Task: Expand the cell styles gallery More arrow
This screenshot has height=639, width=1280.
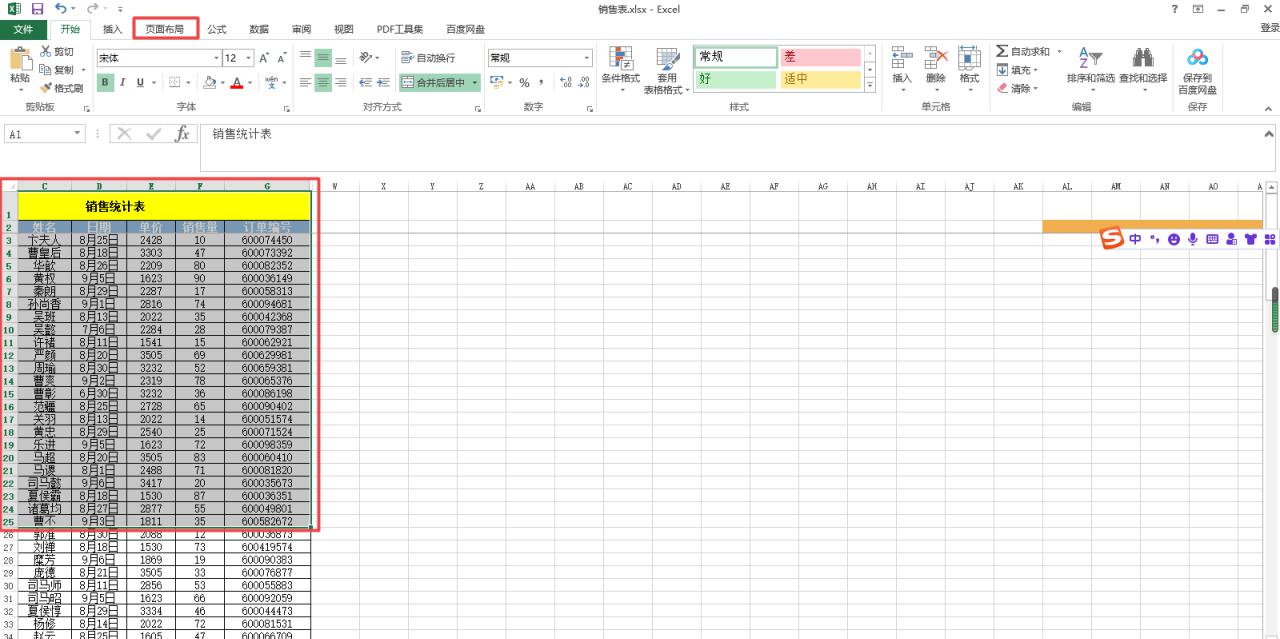Action: coord(870,87)
